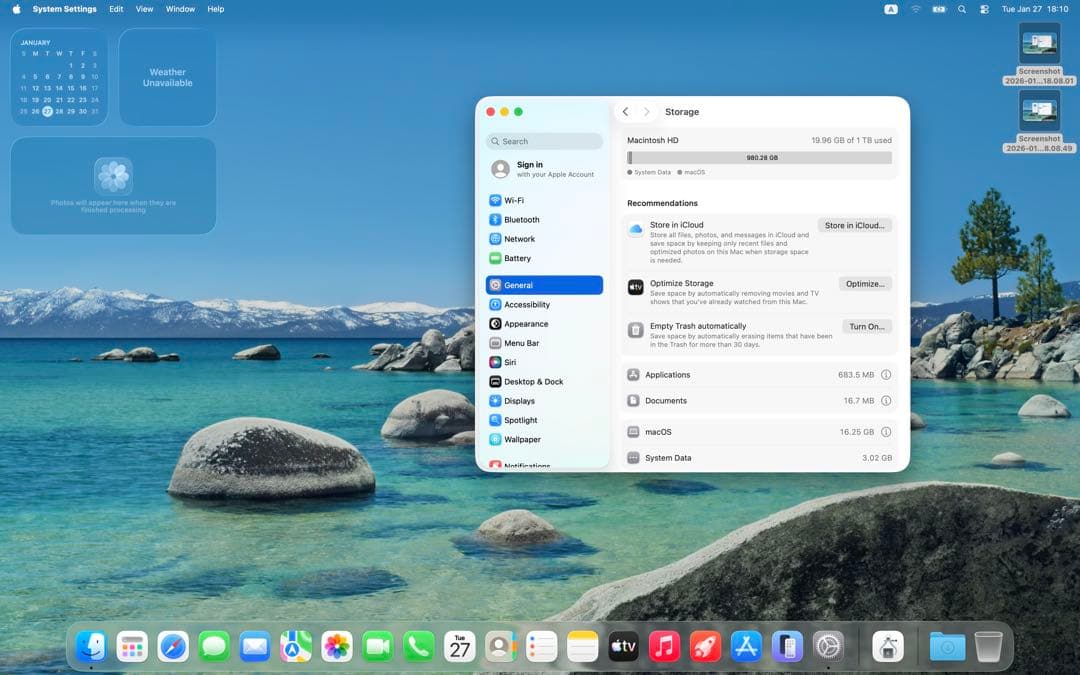1080x675 pixels.
Task: Open Battery settings
Action: (x=517, y=258)
